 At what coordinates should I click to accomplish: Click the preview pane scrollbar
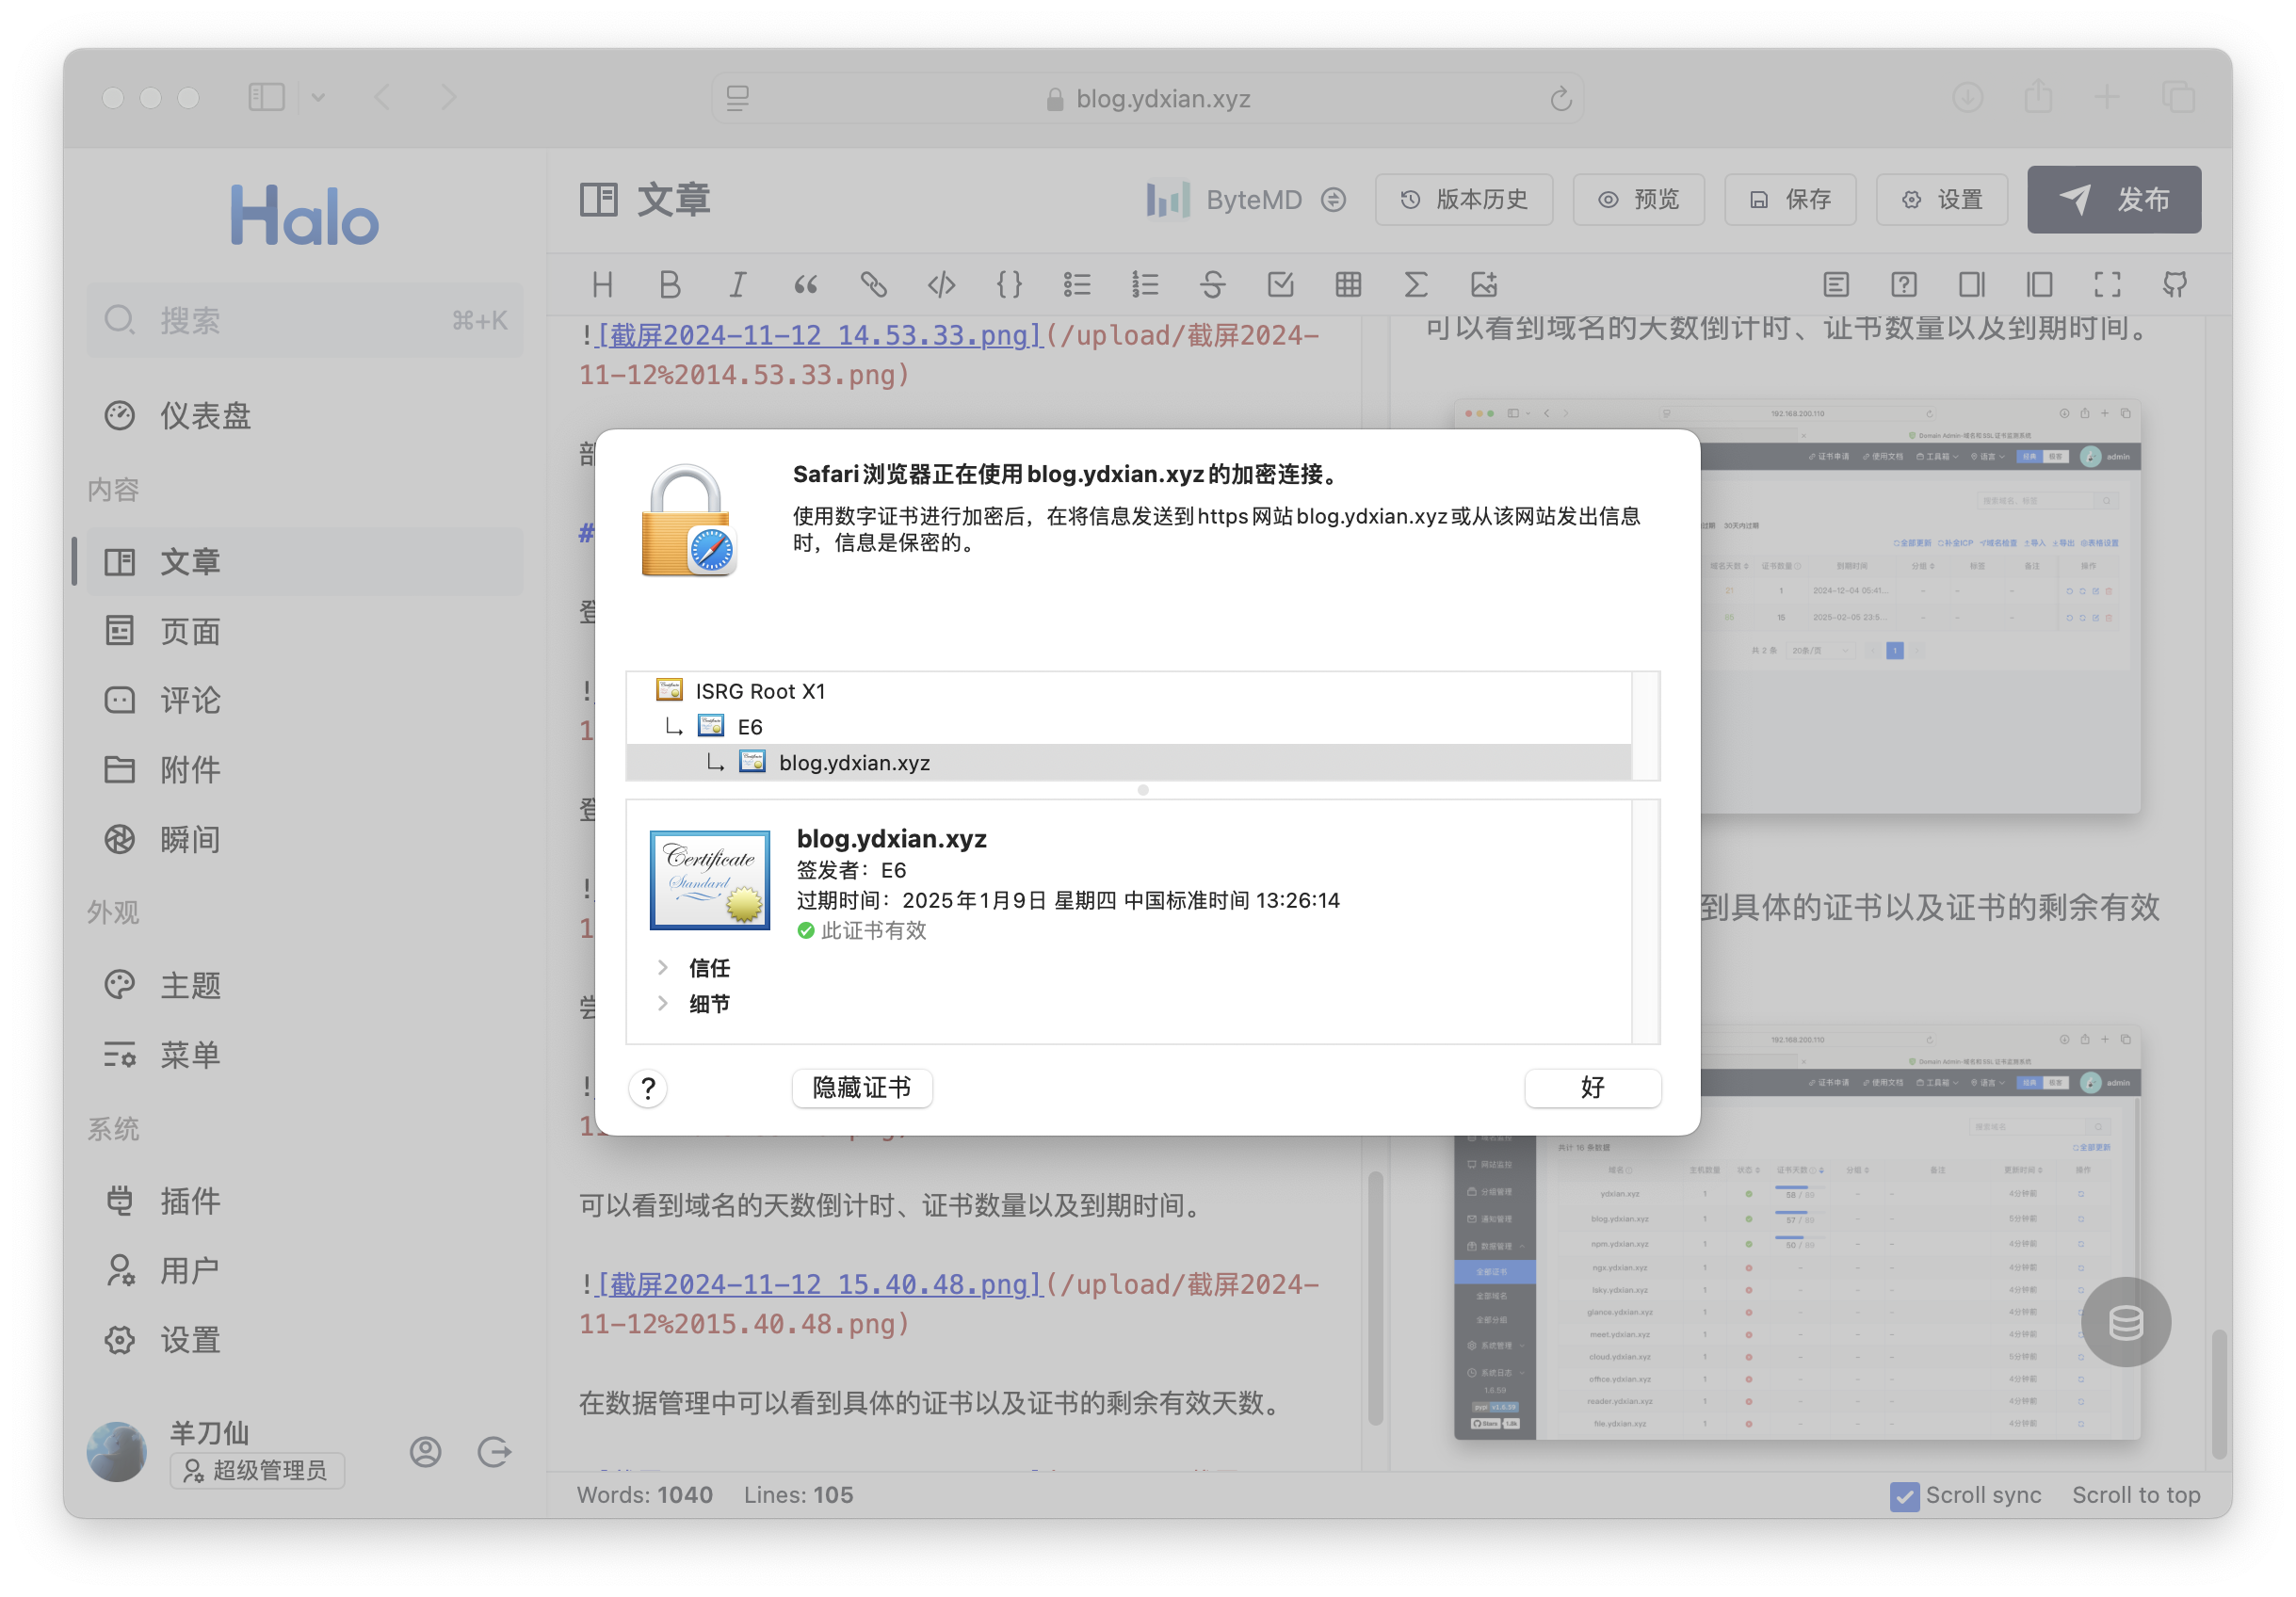(x=2218, y=1395)
